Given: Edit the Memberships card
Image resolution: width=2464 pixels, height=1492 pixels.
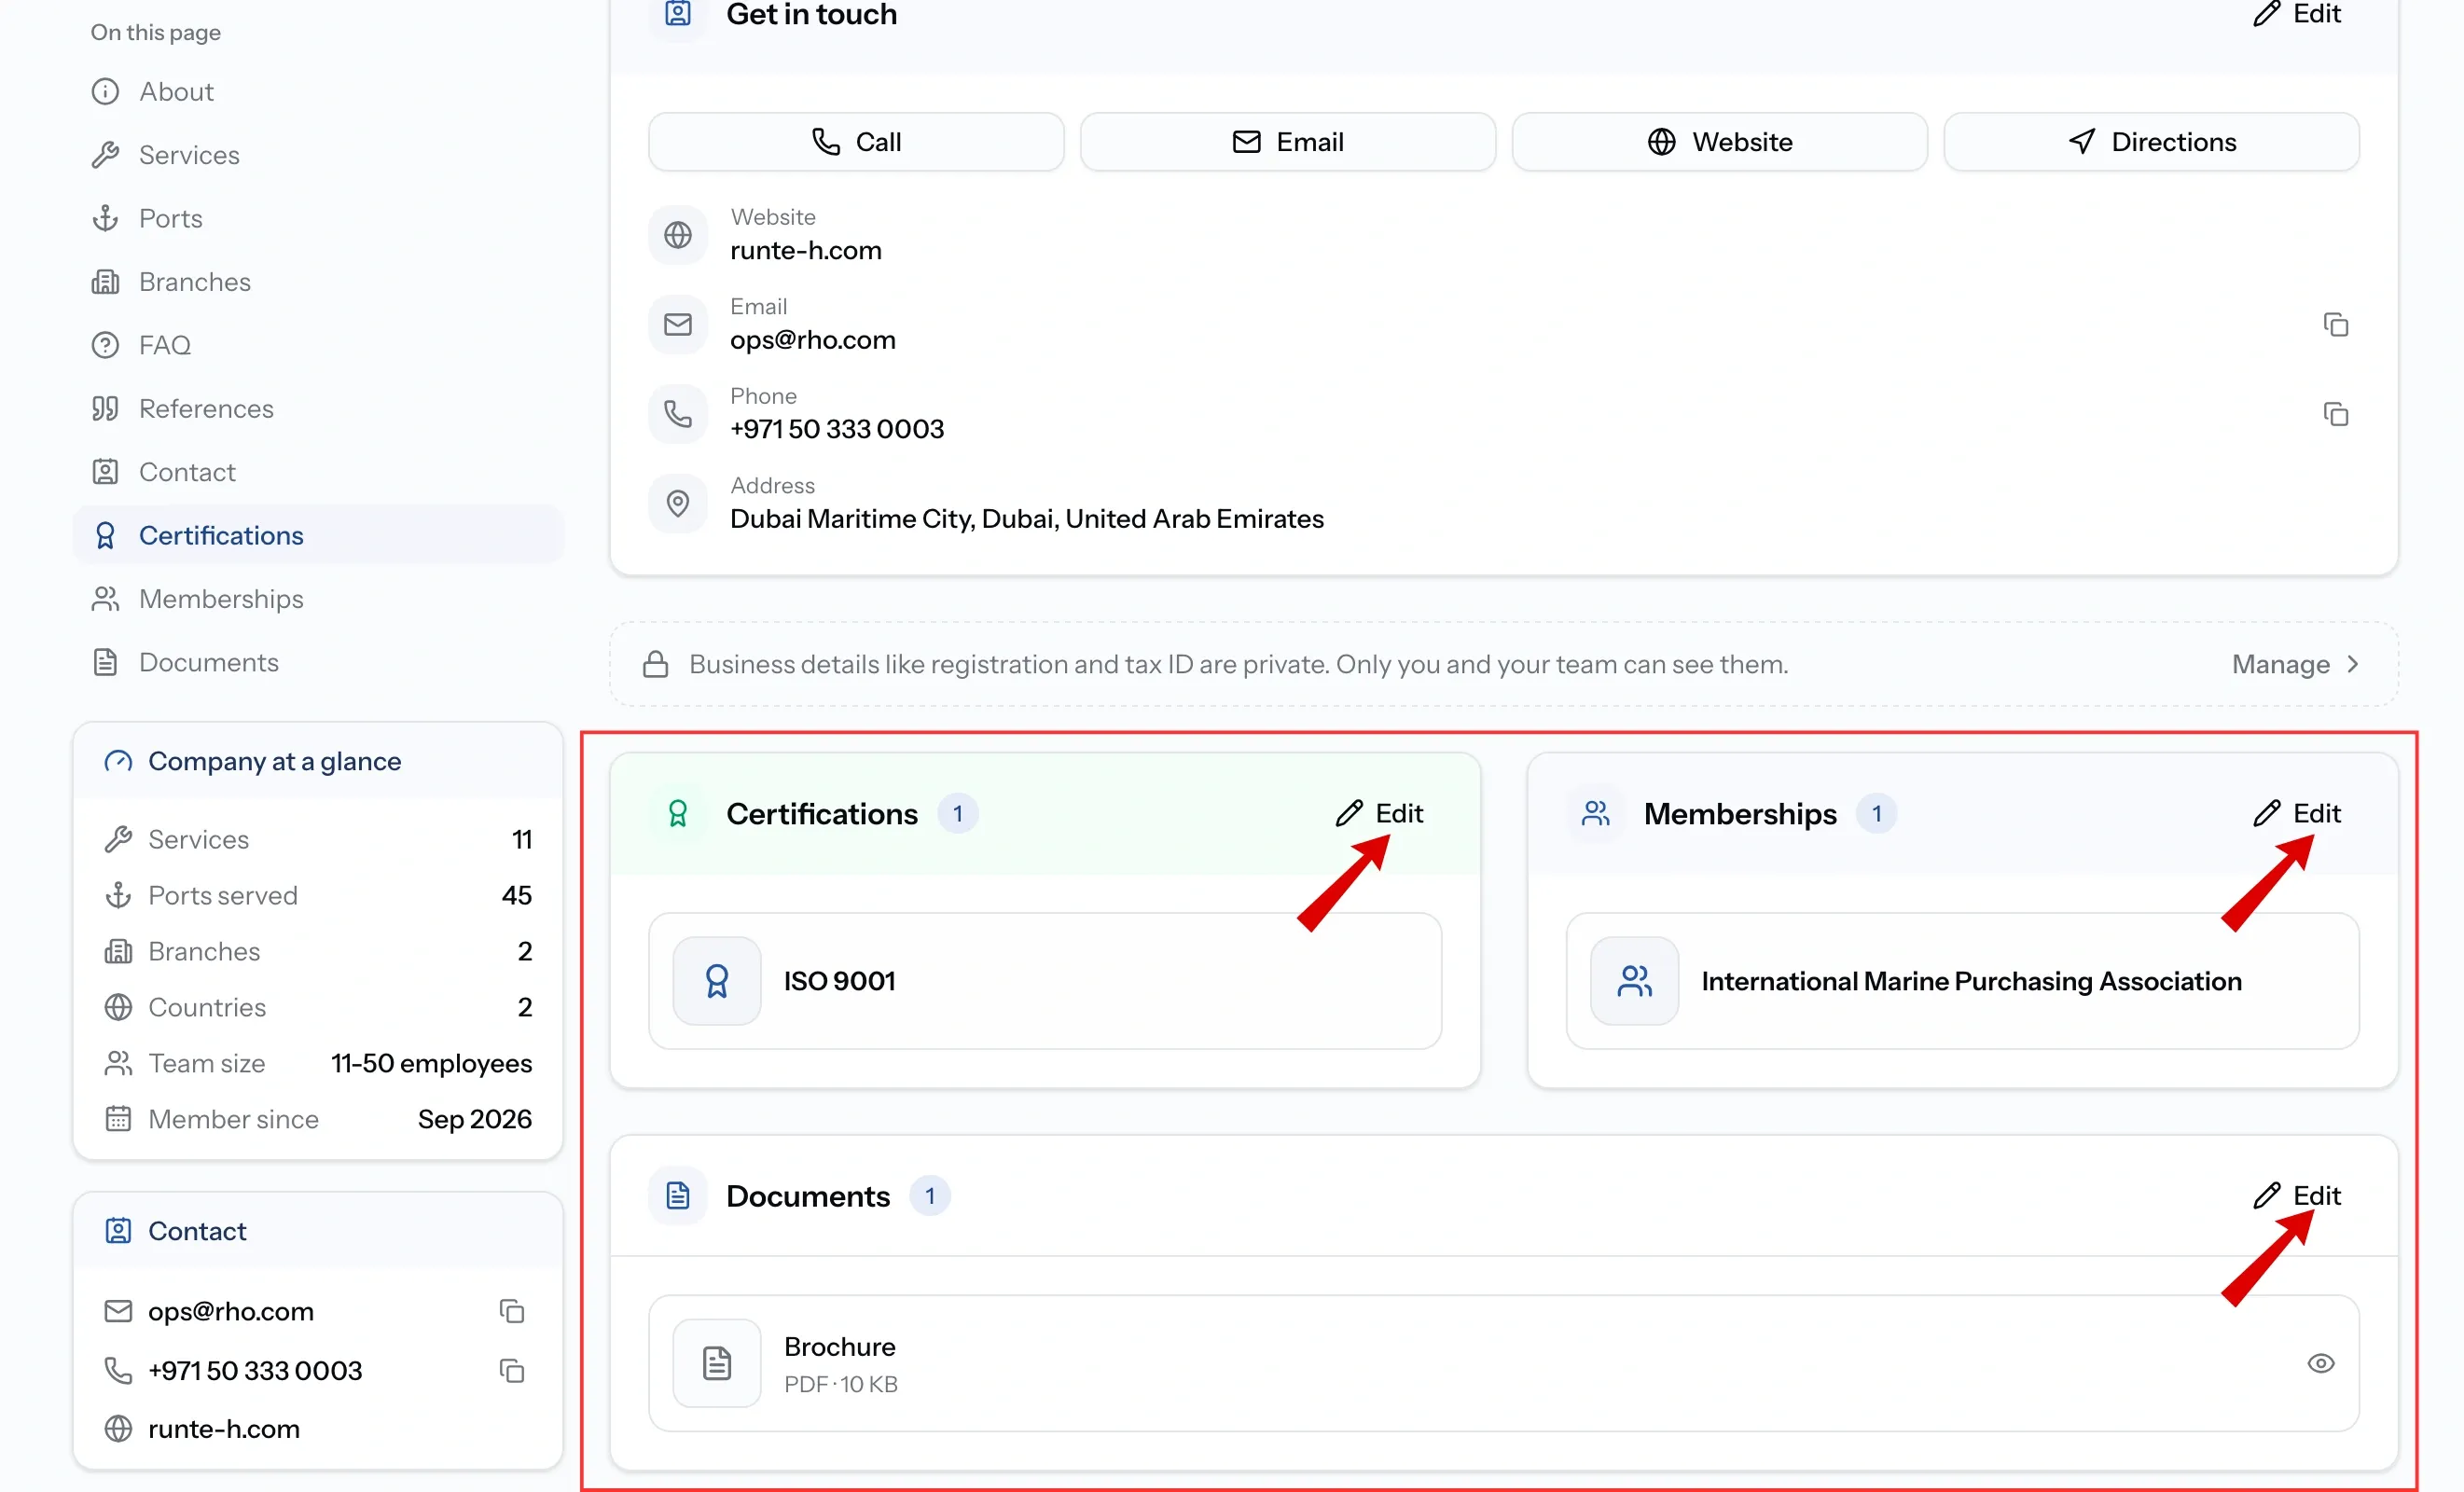Looking at the screenshot, I should 2297,813.
